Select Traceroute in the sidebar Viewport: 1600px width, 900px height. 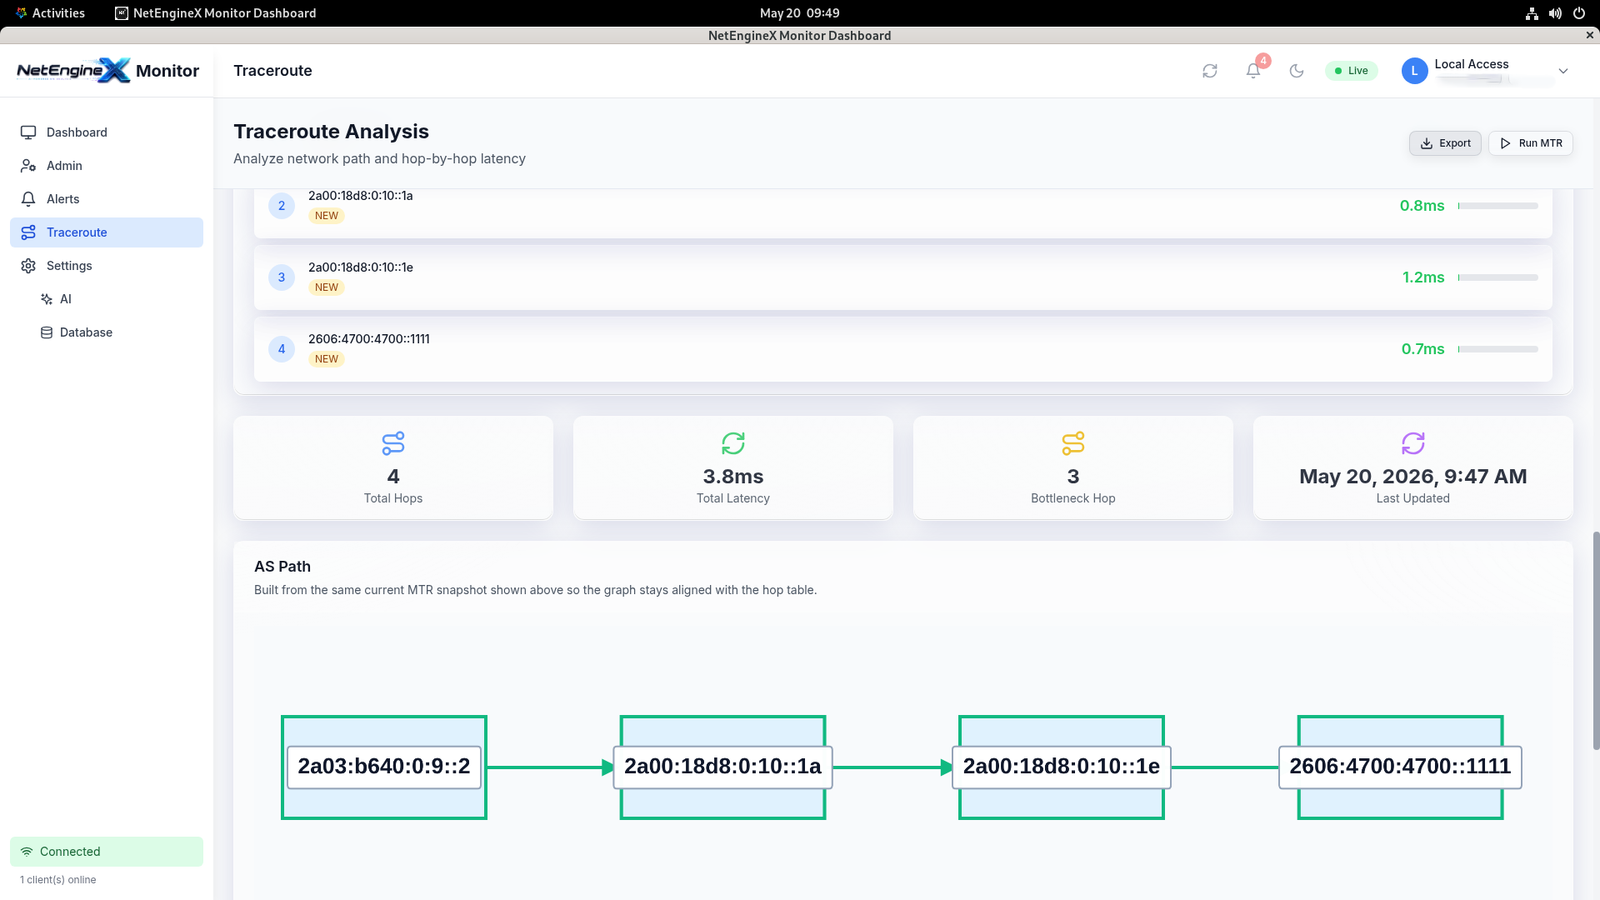click(x=106, y=232)
